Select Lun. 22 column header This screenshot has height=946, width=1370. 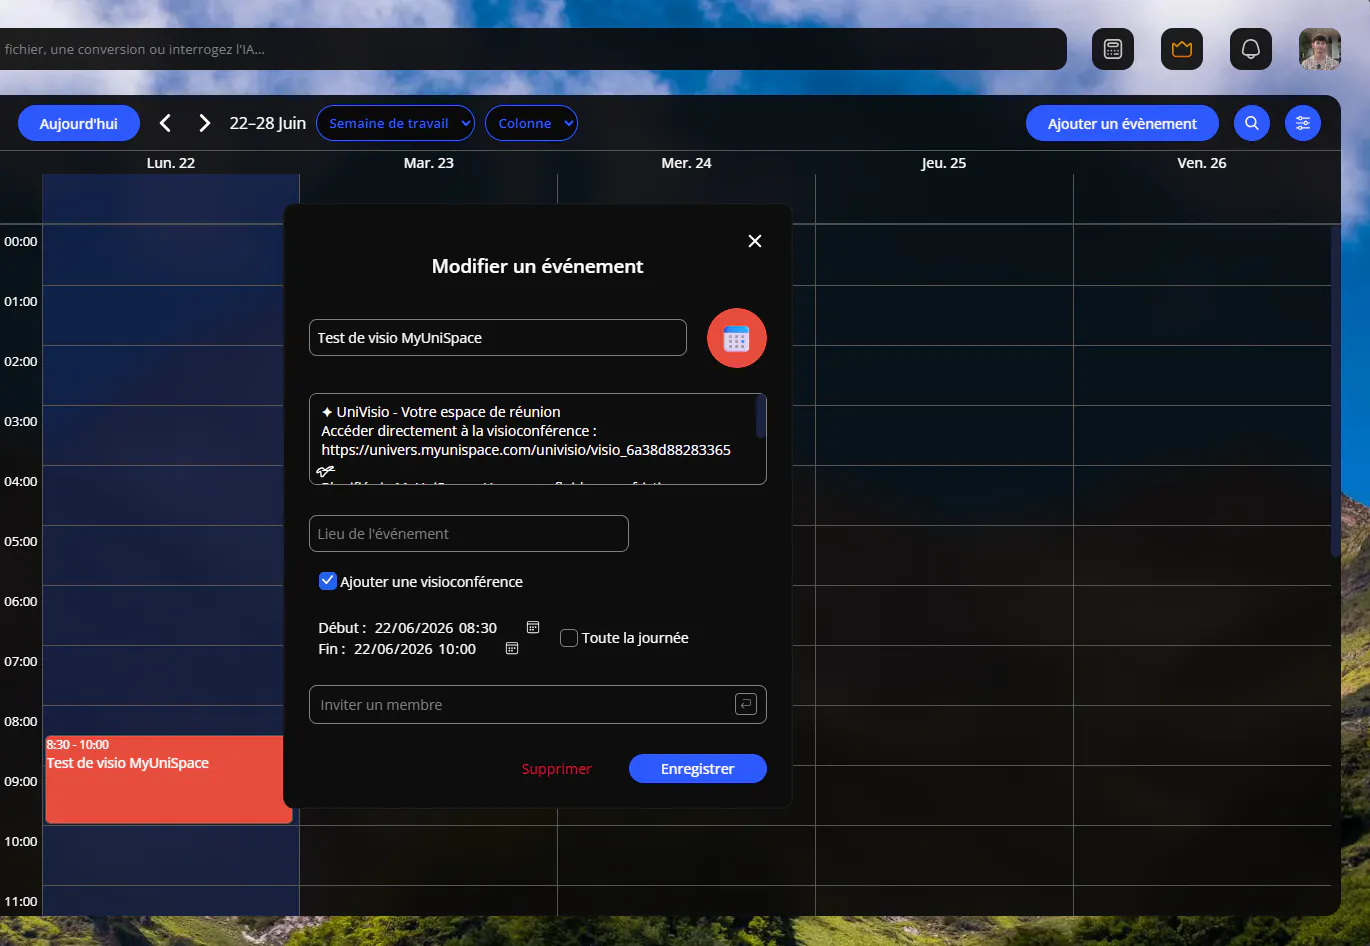(x=171, y=163)
